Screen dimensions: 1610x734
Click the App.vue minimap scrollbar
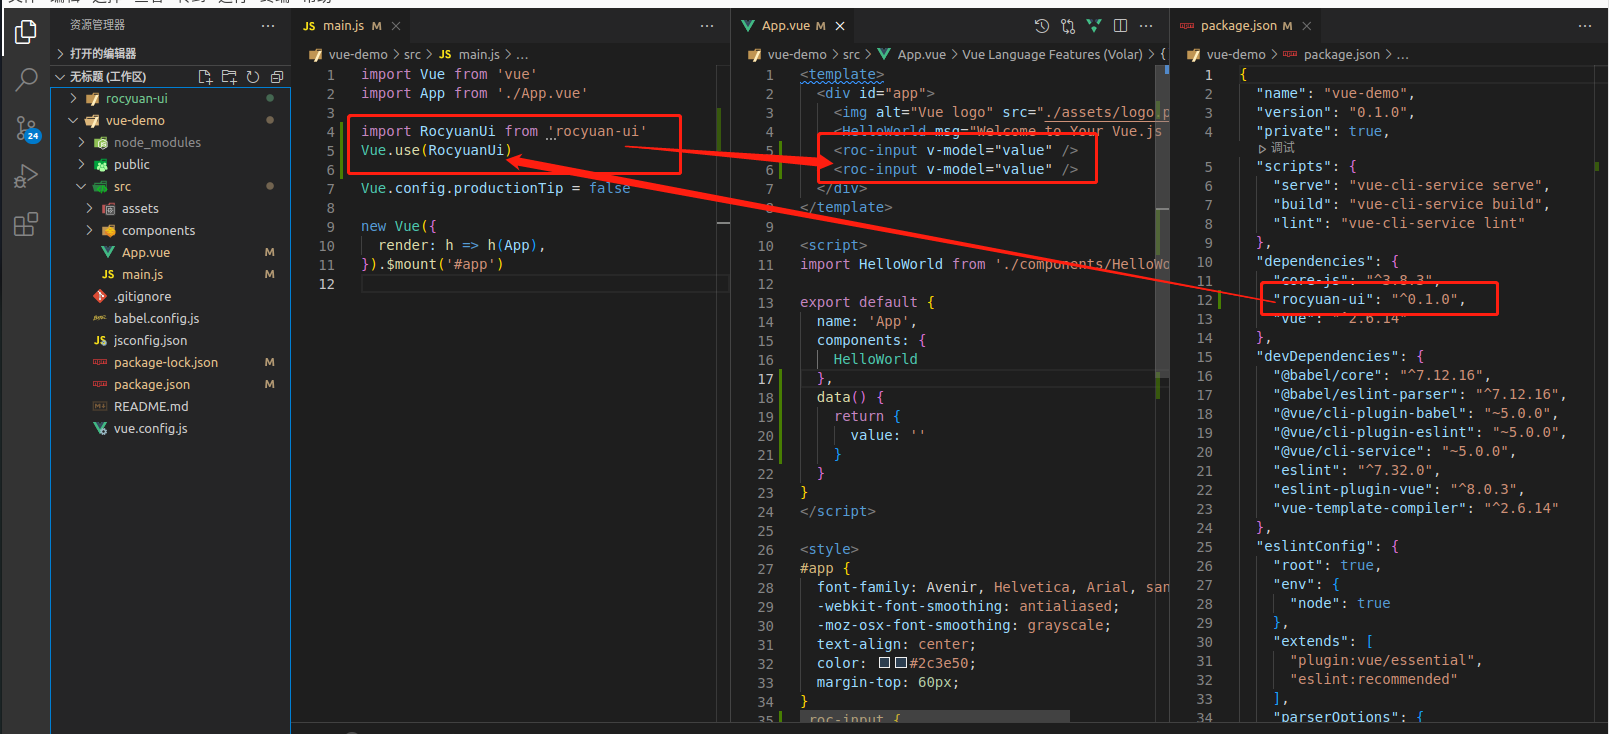click(x=1162, y=221)
